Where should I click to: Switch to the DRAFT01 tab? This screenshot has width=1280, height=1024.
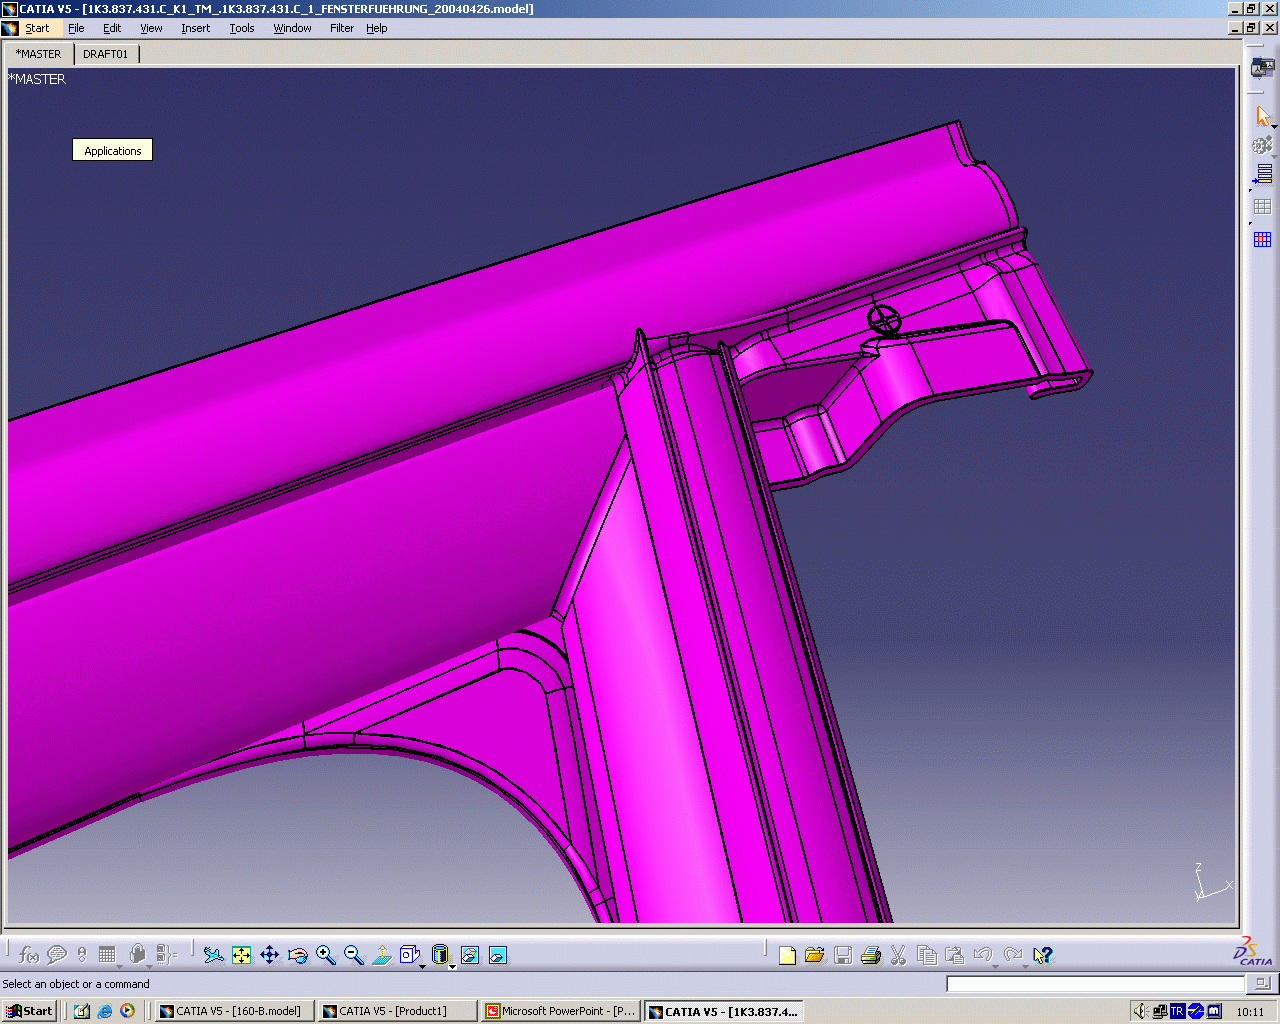point(105,54)
